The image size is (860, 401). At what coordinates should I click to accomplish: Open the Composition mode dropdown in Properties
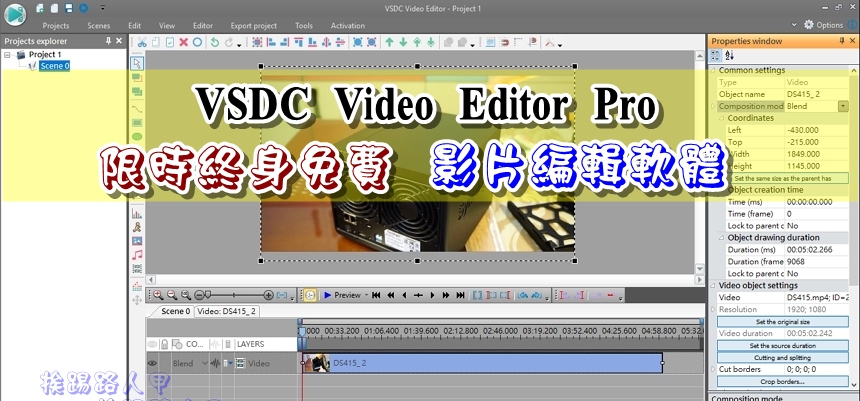[843, 106]
